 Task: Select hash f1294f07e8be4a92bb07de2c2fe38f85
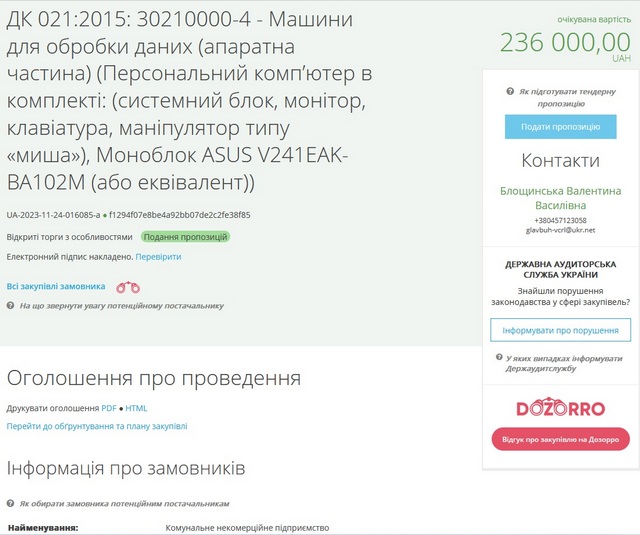coord(180,215)
